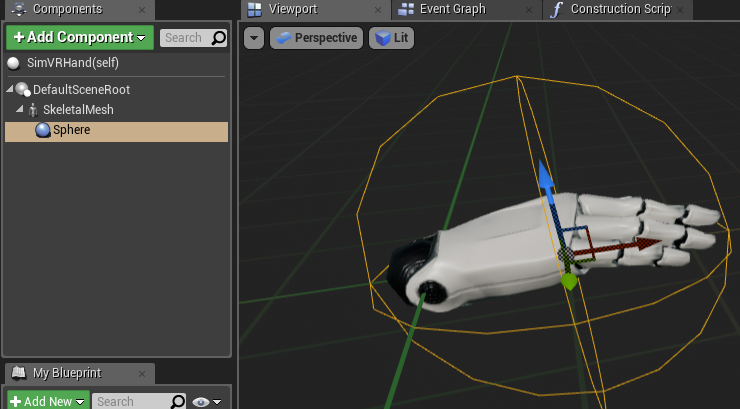Close the Construction Script tab
The height and width of the screenshot is (409, 740).
click(680, 10)
